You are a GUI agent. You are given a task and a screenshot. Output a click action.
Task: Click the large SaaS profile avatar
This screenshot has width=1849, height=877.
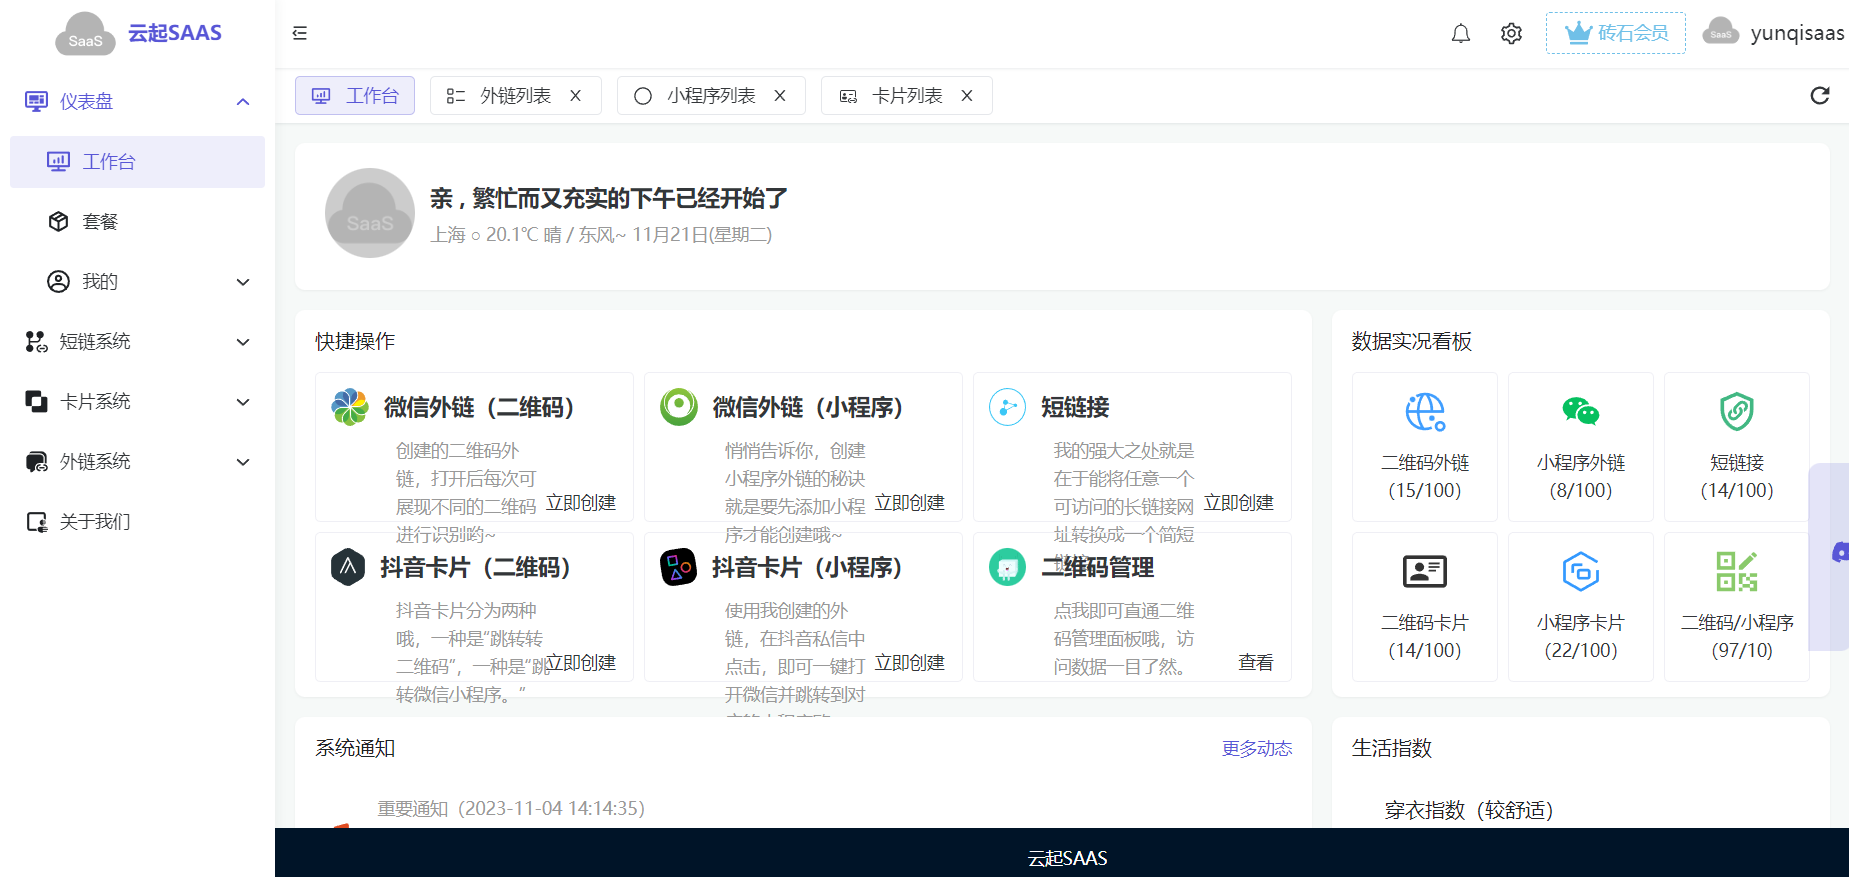tap(370, 213)
